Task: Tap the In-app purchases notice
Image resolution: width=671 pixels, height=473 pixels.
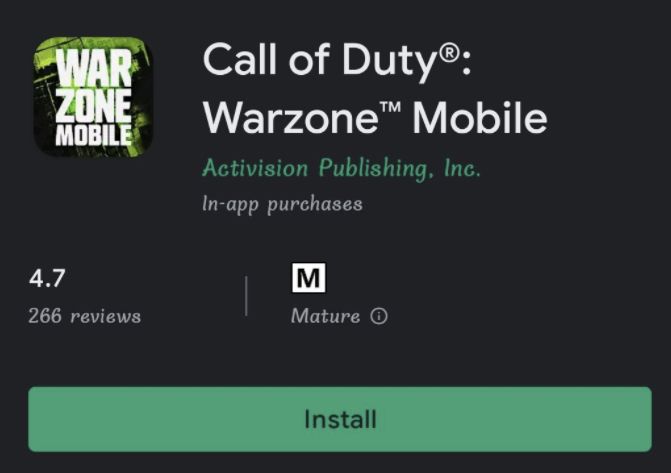Action: tap(282, 204)
